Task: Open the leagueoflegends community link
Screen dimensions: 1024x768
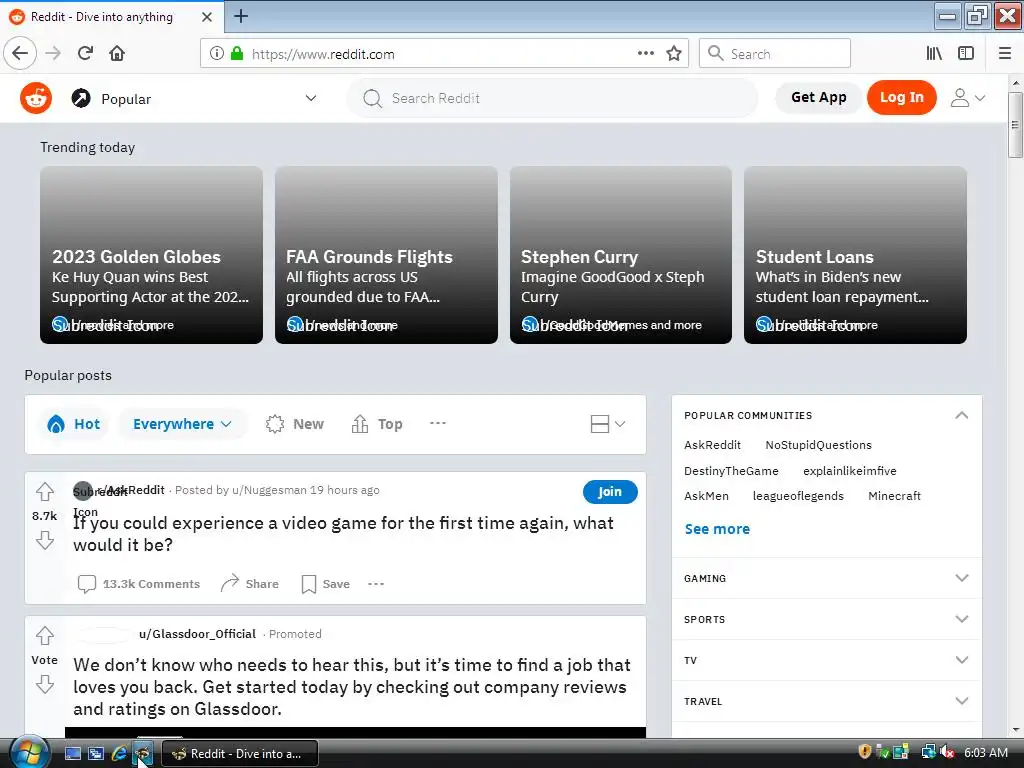Action: [798, 496]
